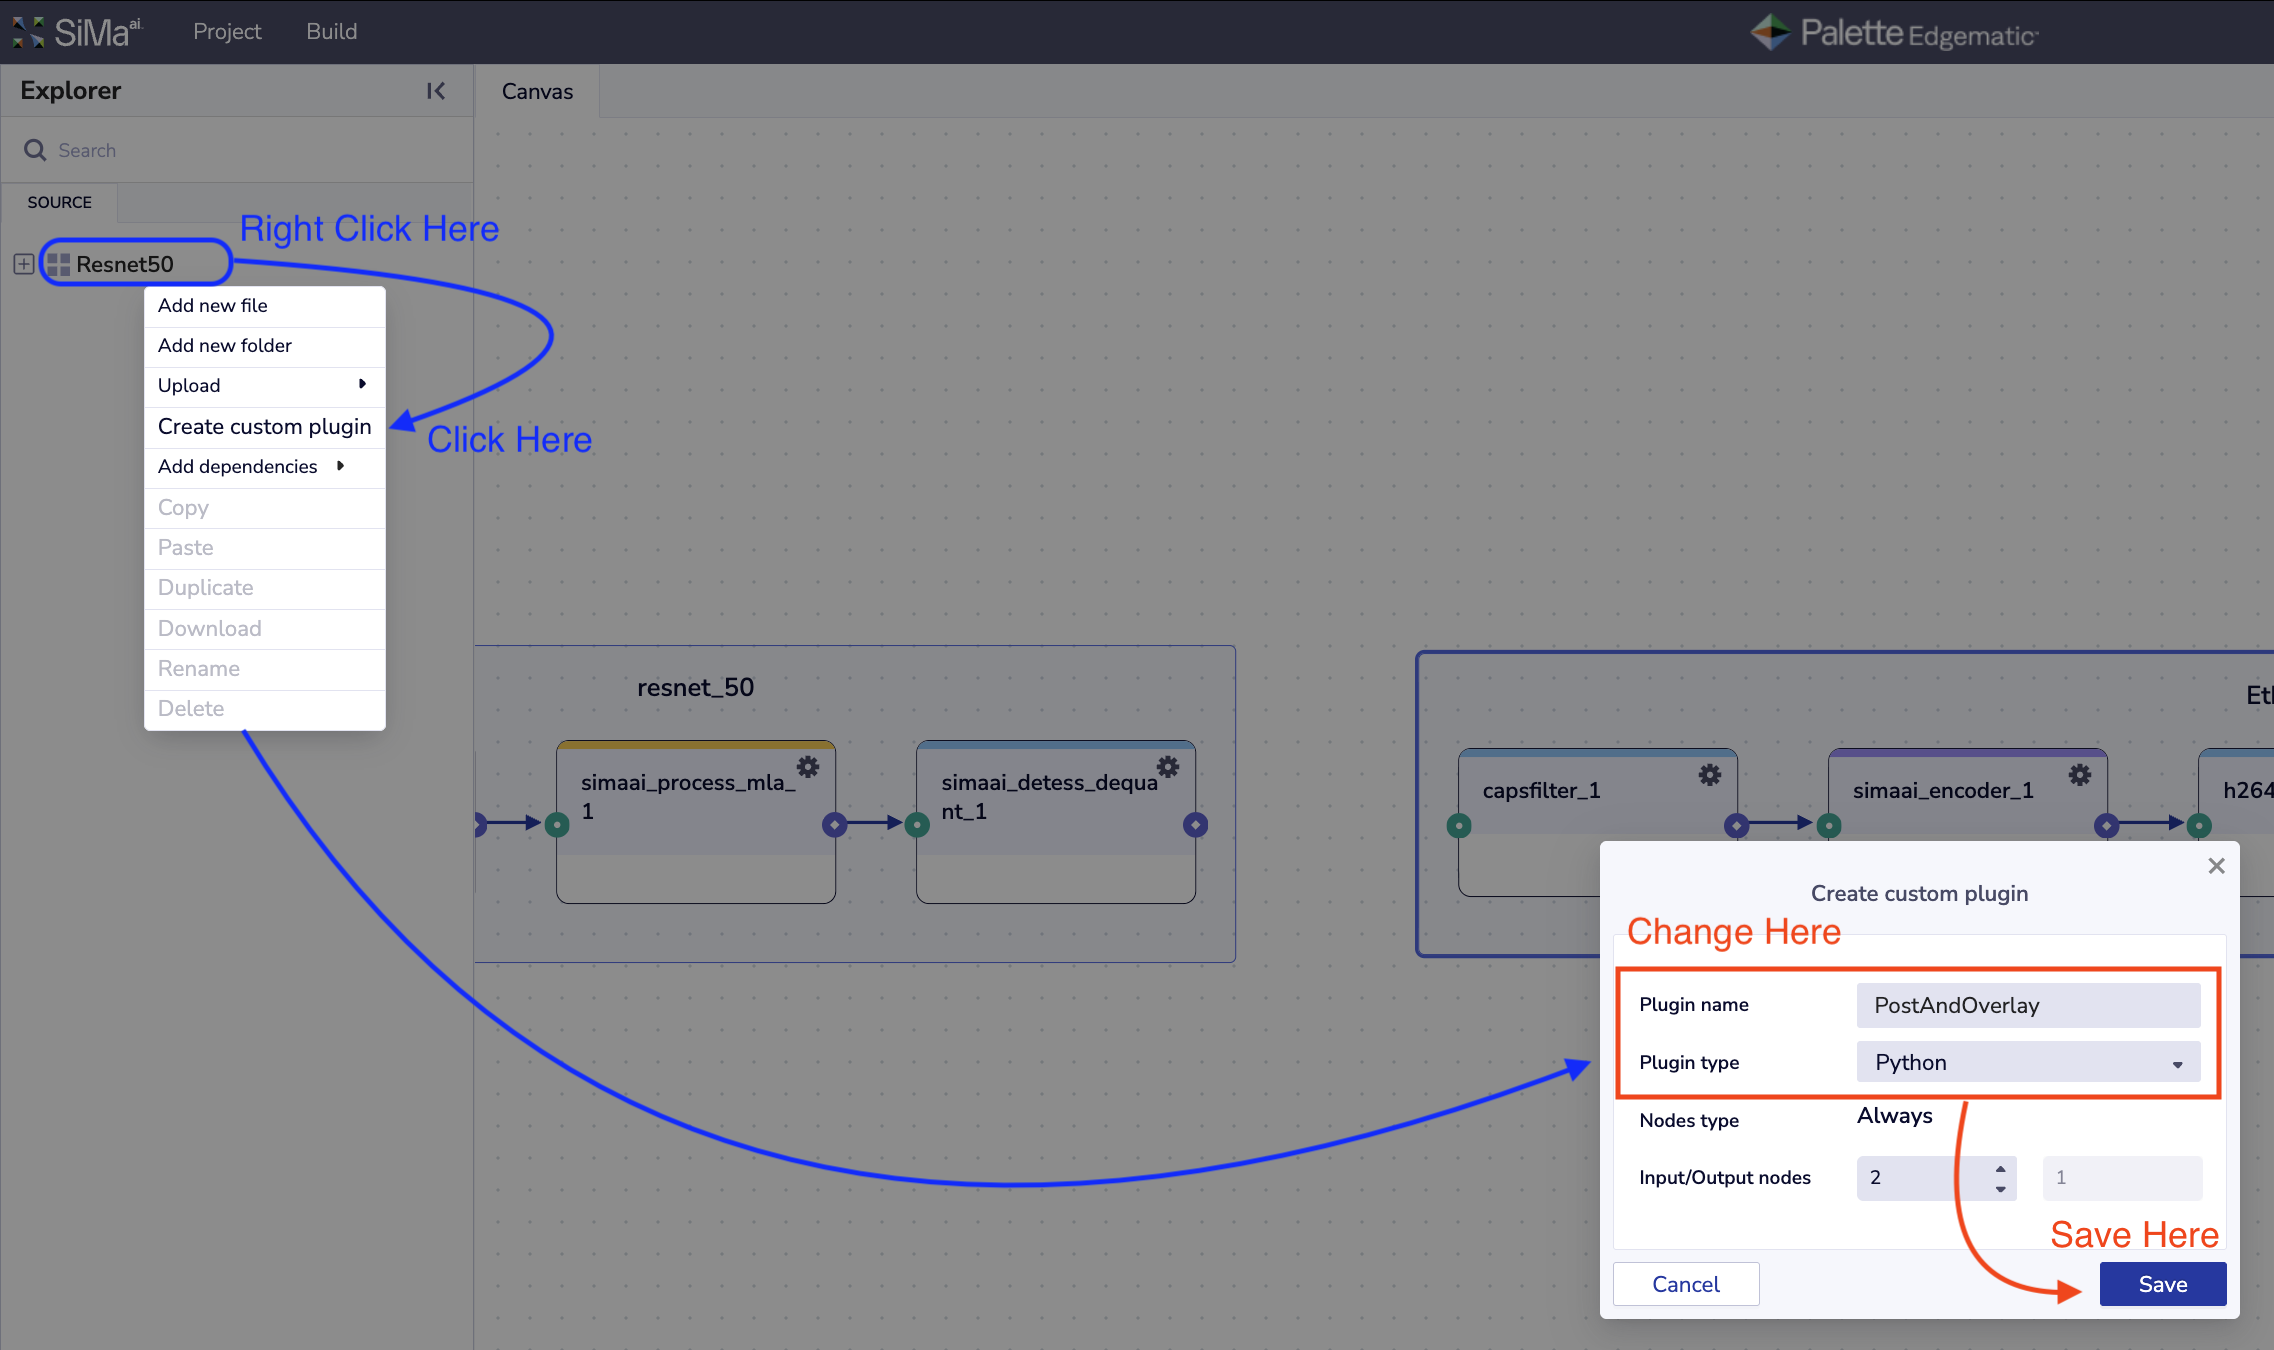This screenshot has height=1350, width=2274.
Task: Open settings gear on simaai_detess_dequant_1 node
Action: (1168, 767)
